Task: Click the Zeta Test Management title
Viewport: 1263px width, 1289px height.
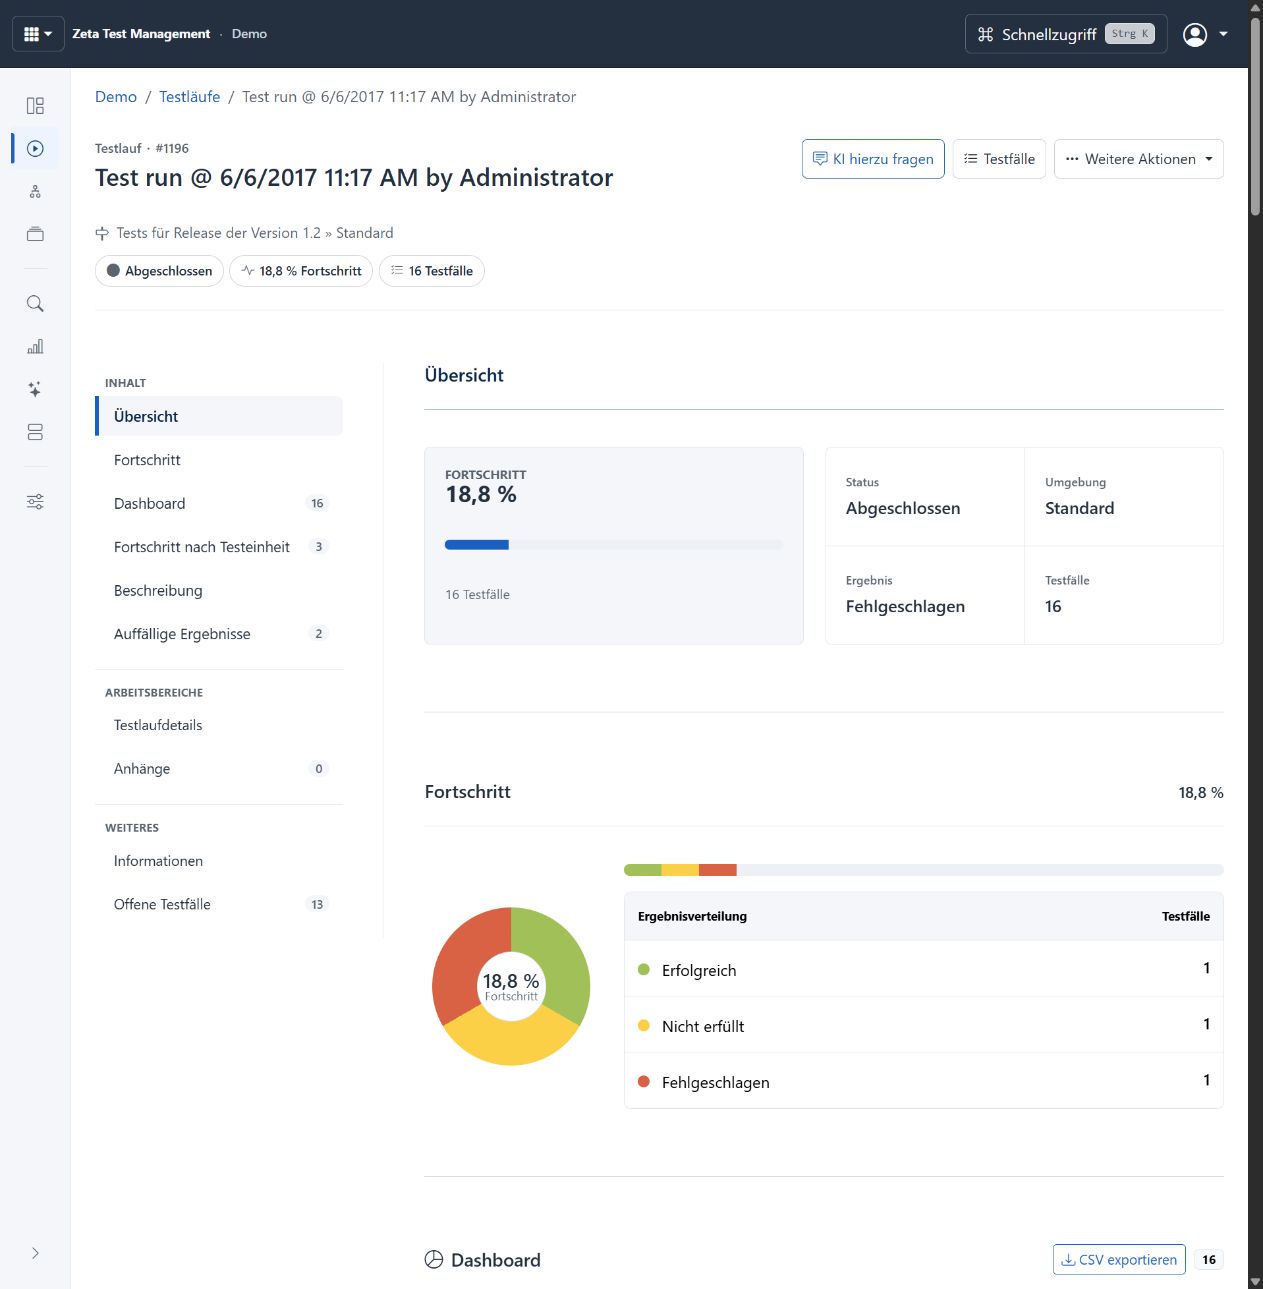Action: (141, 34)
